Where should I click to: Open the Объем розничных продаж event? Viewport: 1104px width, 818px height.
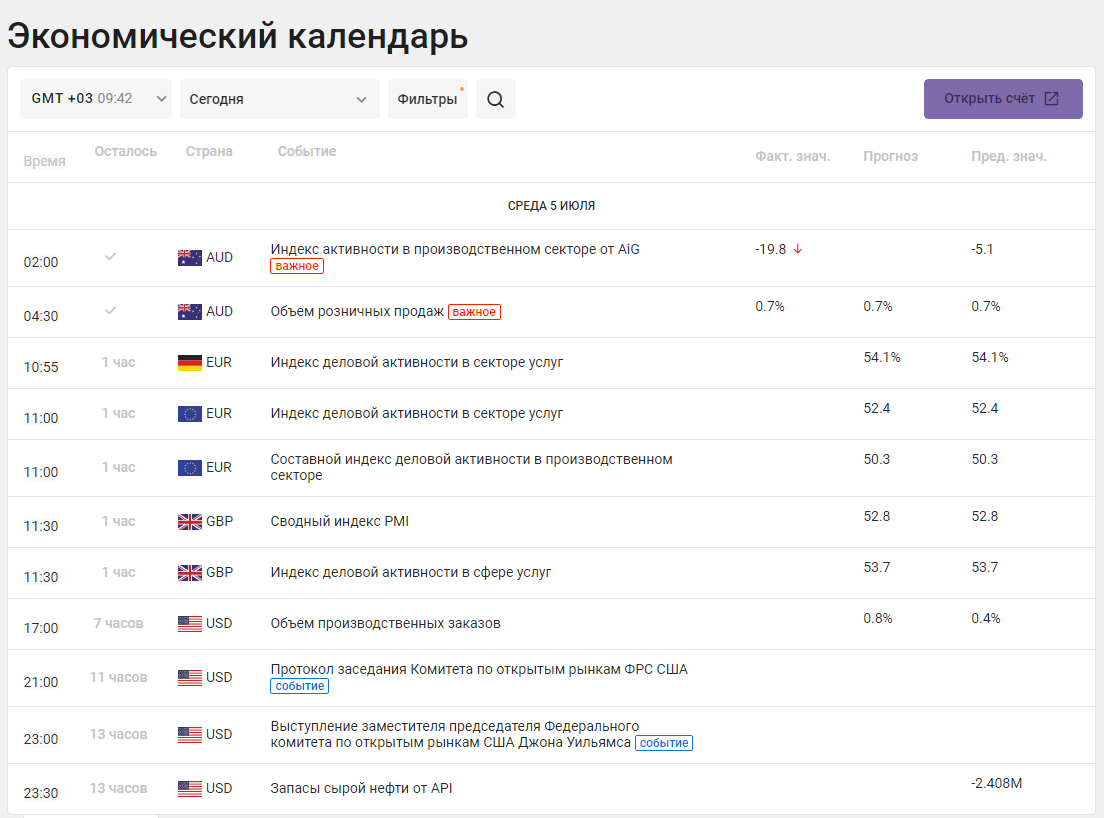pyautogui.click(x=357, y=311)
